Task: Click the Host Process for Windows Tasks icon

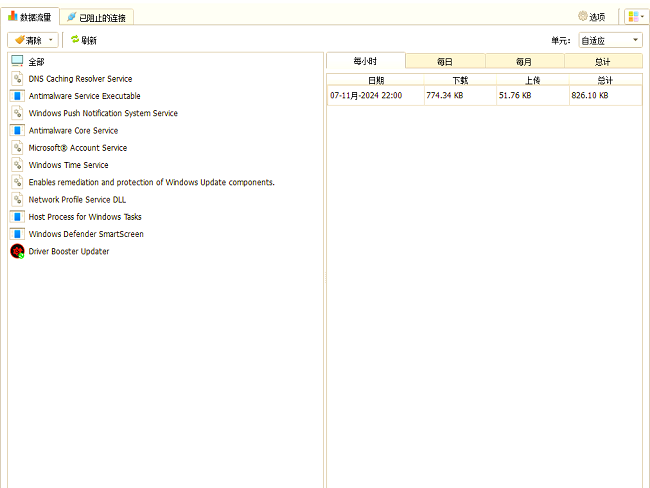Action: pos(17,217)
